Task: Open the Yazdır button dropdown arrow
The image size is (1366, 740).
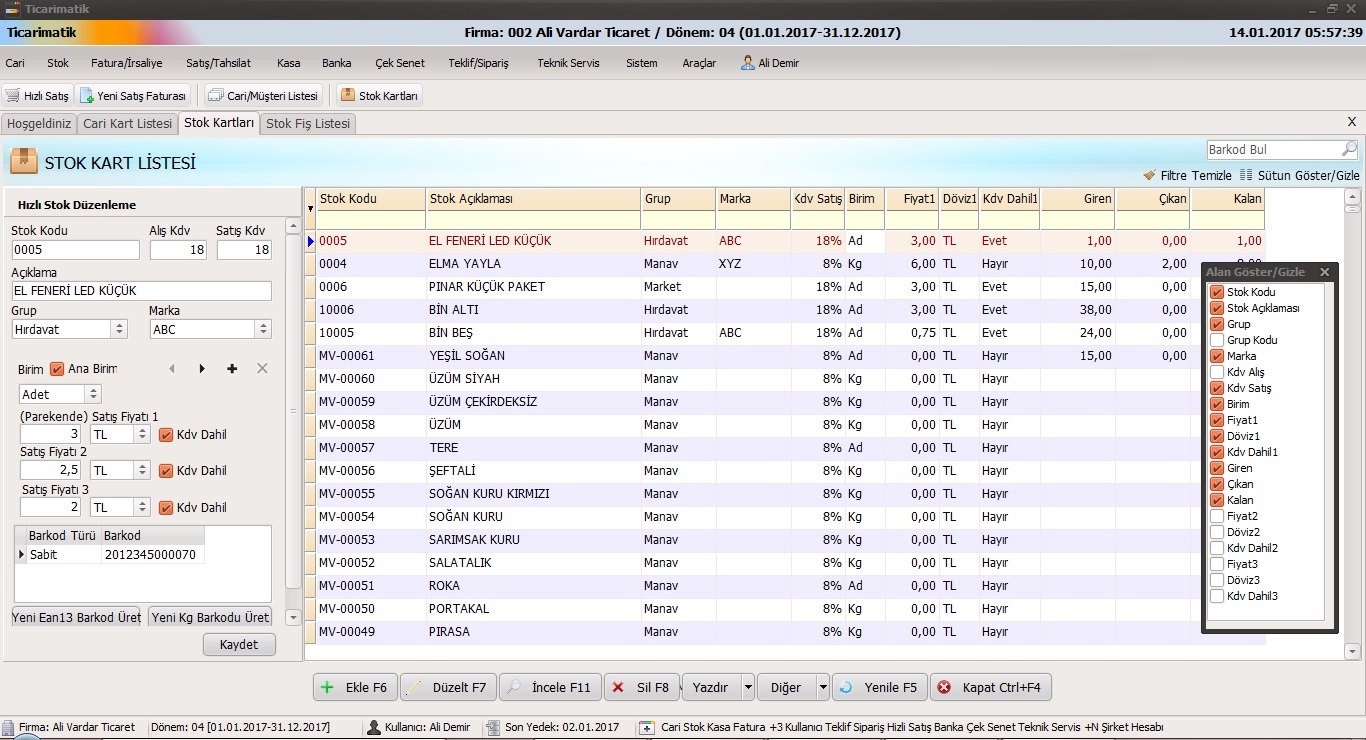Action: 748,688
